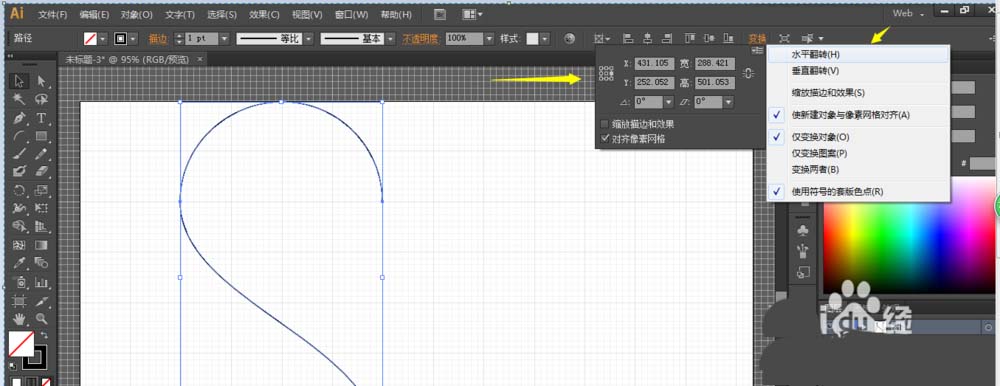
Task: Select the Selection tool (black arrow)
Action: coord(20,81)
